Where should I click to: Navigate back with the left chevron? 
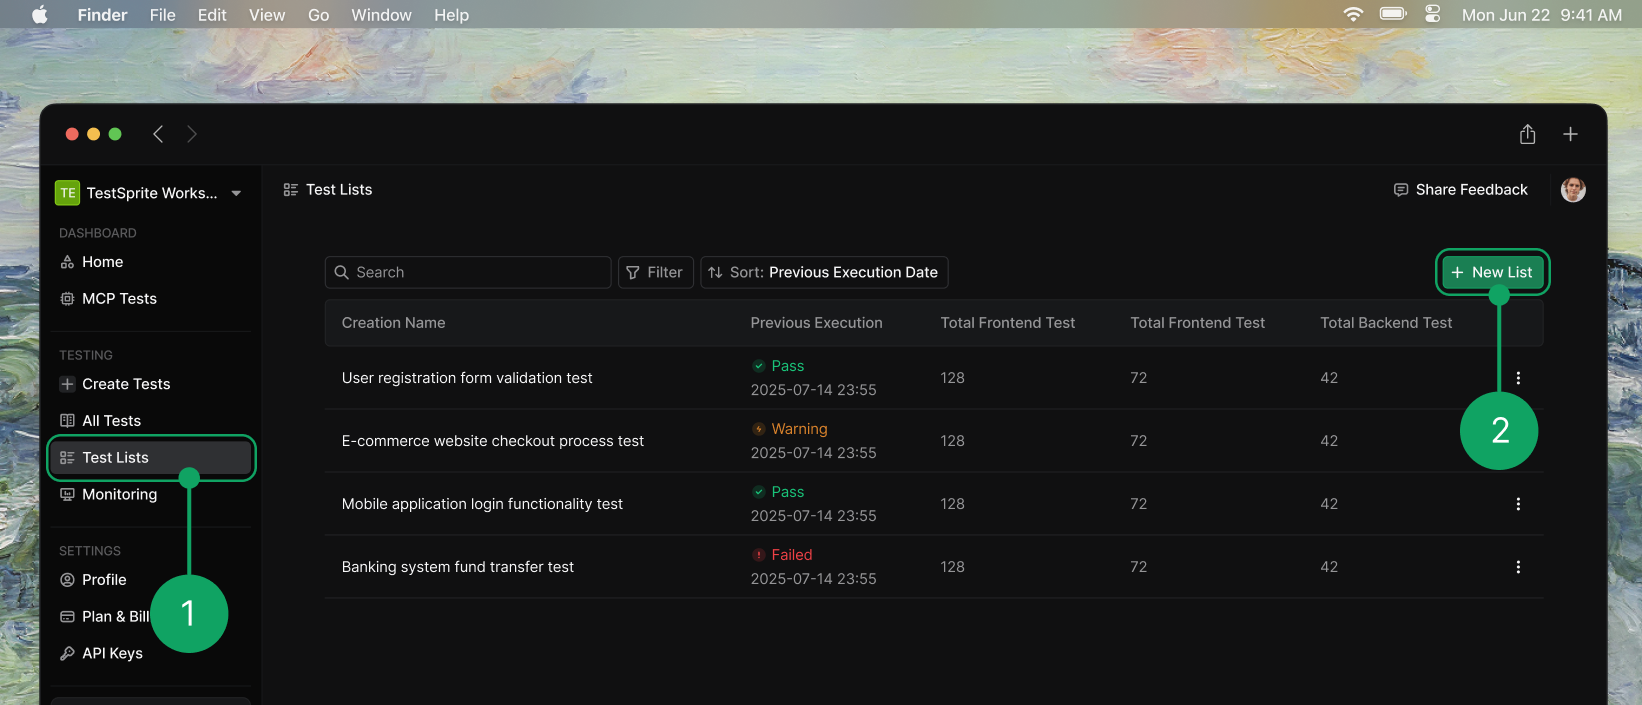[158, 134]
